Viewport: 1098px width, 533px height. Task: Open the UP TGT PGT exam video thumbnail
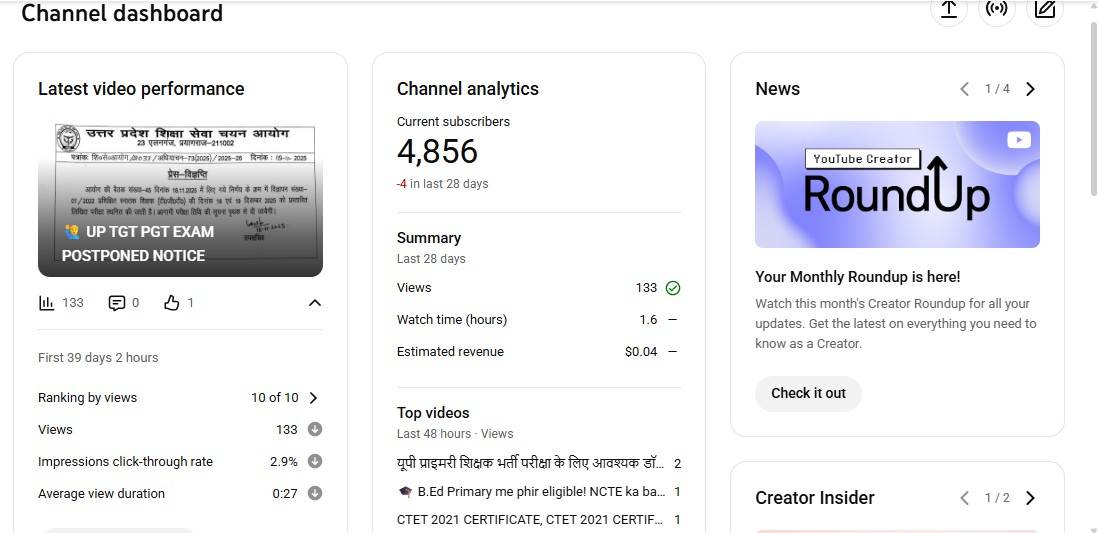[180, 200]
